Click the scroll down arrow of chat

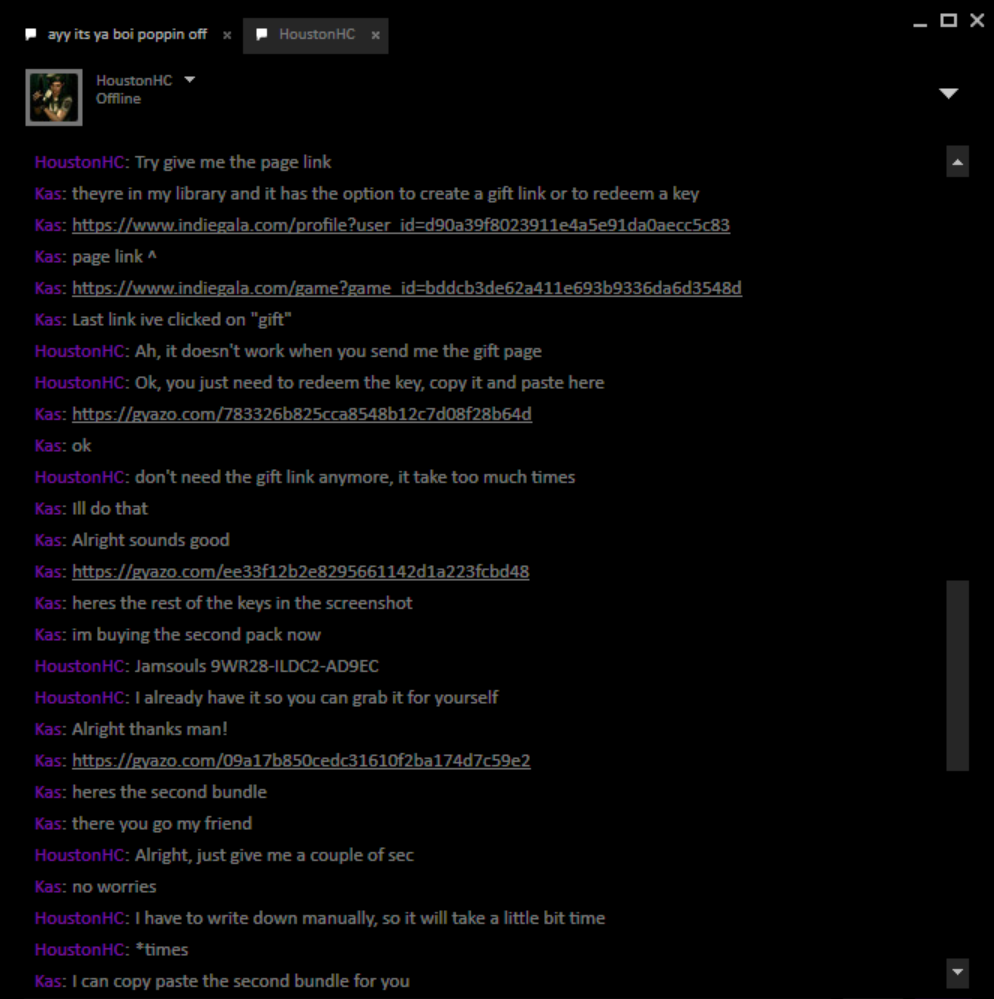pyautogui.click(x=957, y=972)
